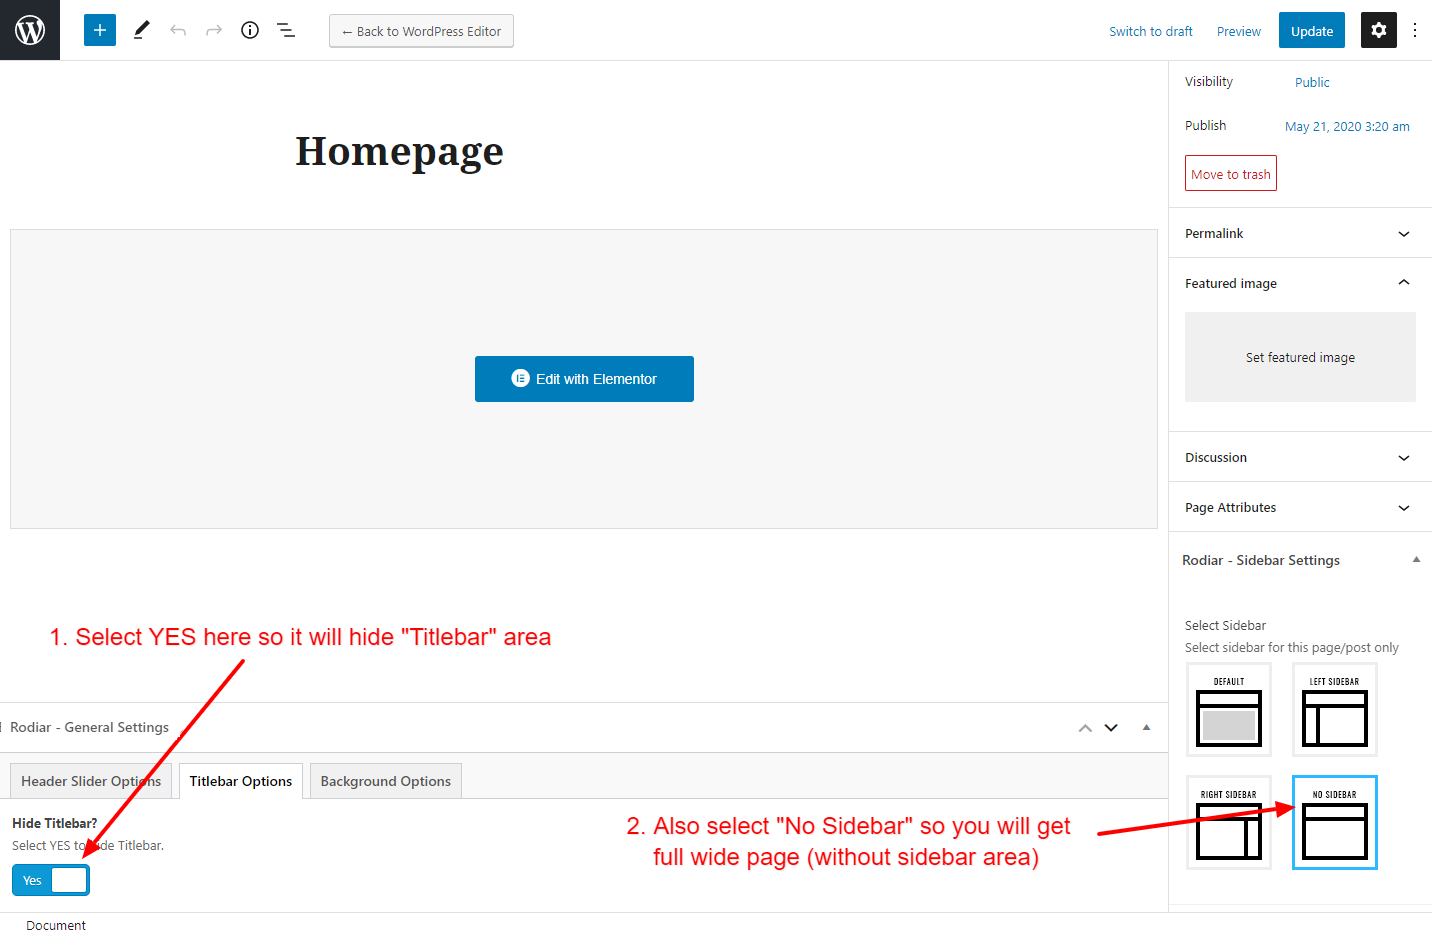
Task: Click the undo arrow icon
Action: coord(178,30)
